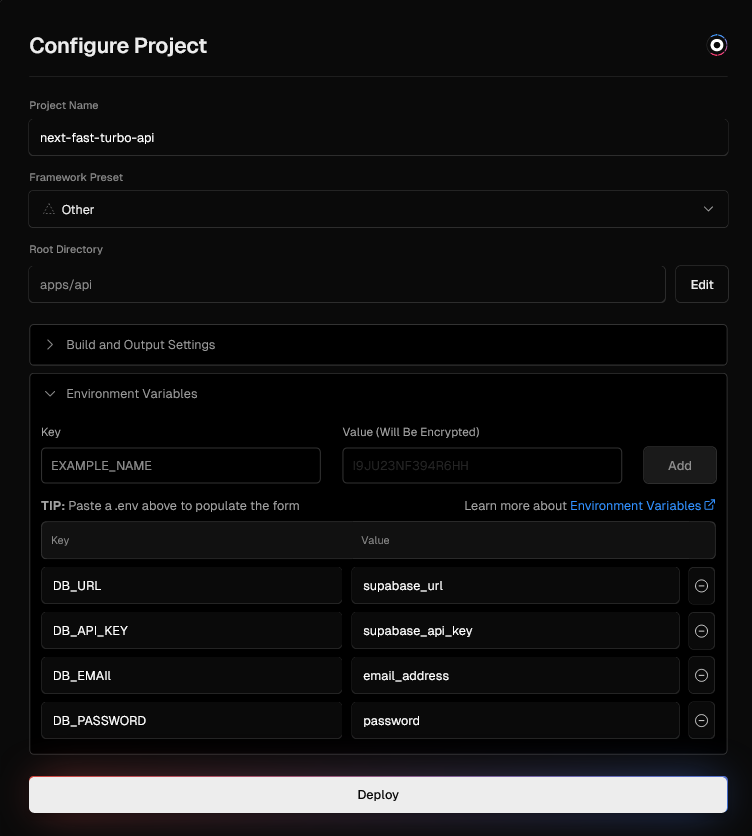Viewport: 752px width, 836px height.
Task: Click the triangle icon in Framework Preset
Action: [49, 210]
